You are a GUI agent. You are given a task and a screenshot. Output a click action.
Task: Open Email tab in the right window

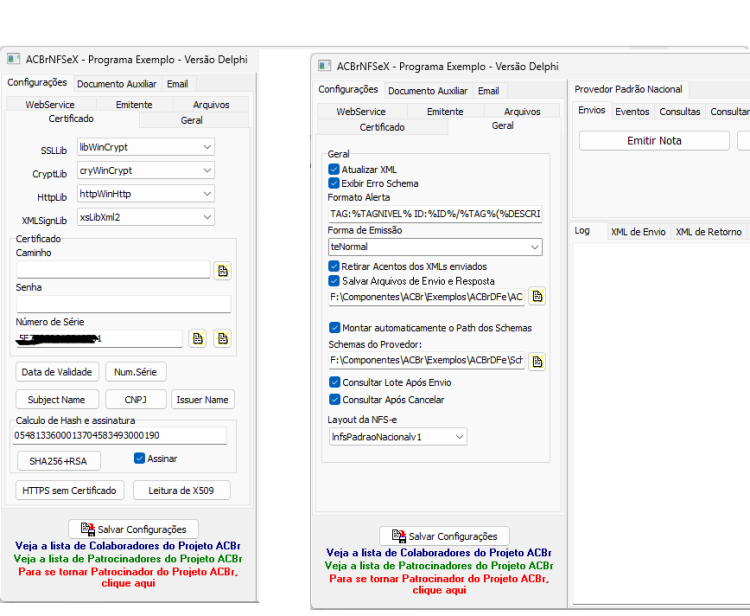[488, 91]
